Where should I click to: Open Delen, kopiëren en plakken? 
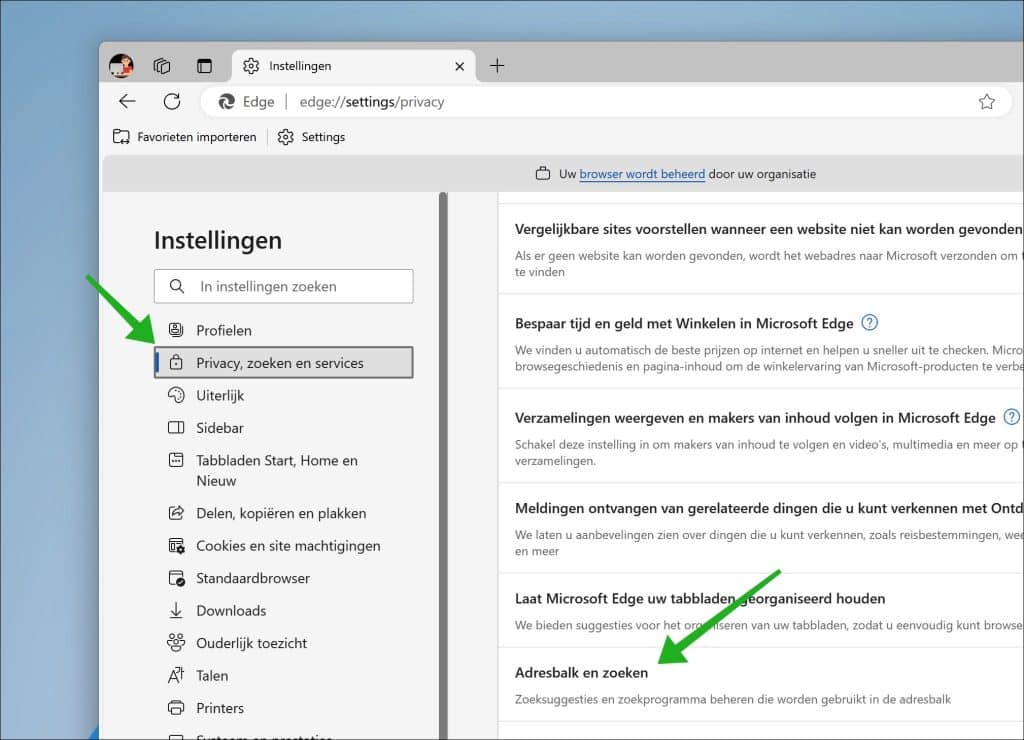point(283,513)
